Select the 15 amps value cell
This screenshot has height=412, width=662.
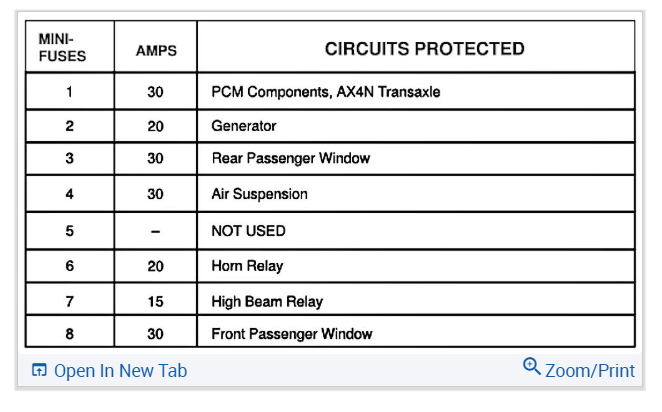[x=156, y=301]
